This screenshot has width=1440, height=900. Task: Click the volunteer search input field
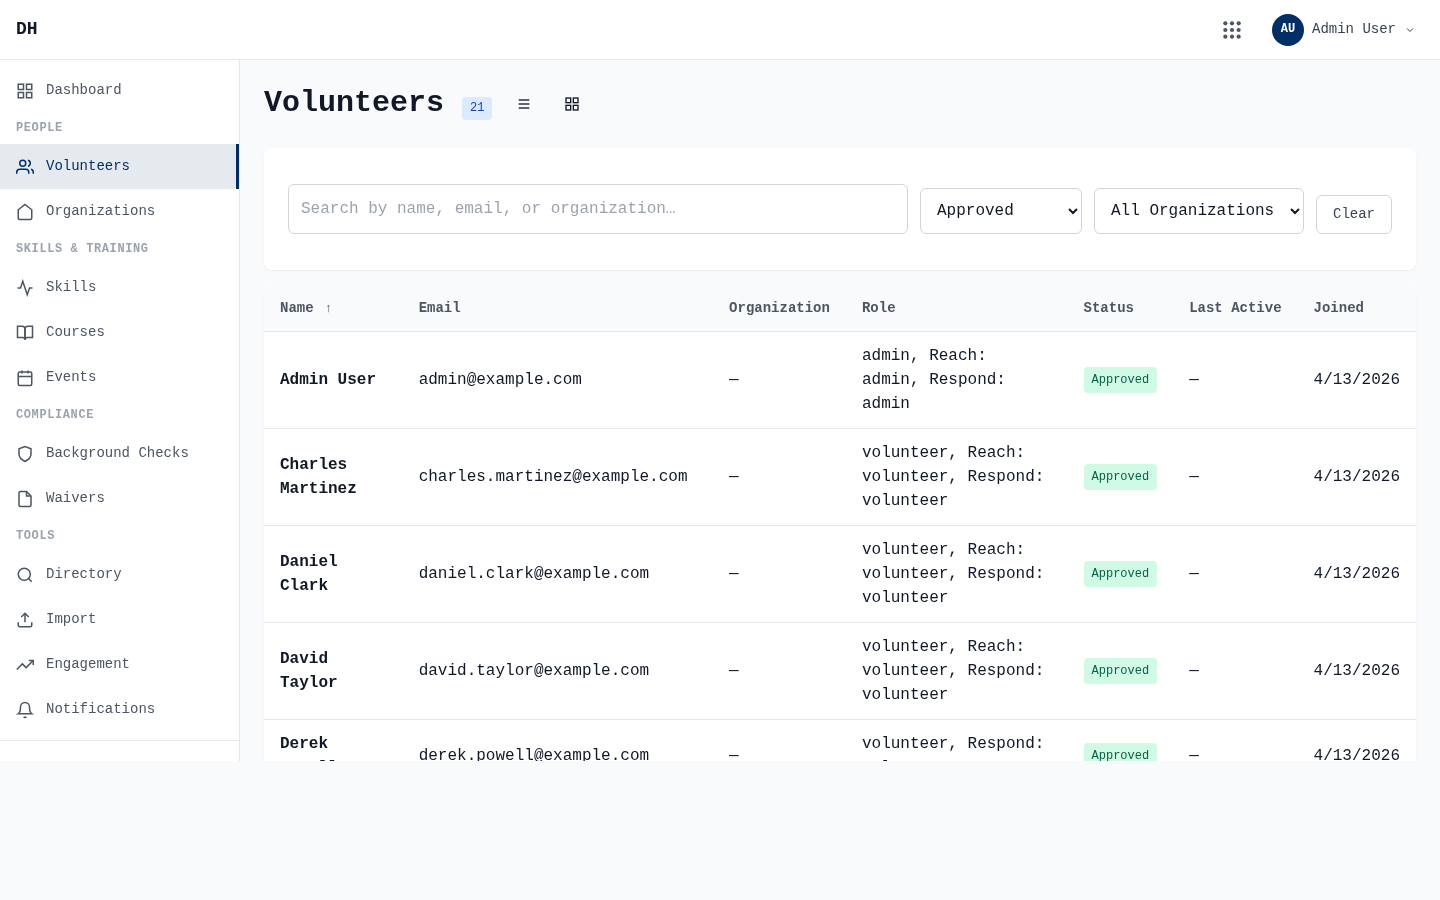pyautogui.click(x=598, y=209)
